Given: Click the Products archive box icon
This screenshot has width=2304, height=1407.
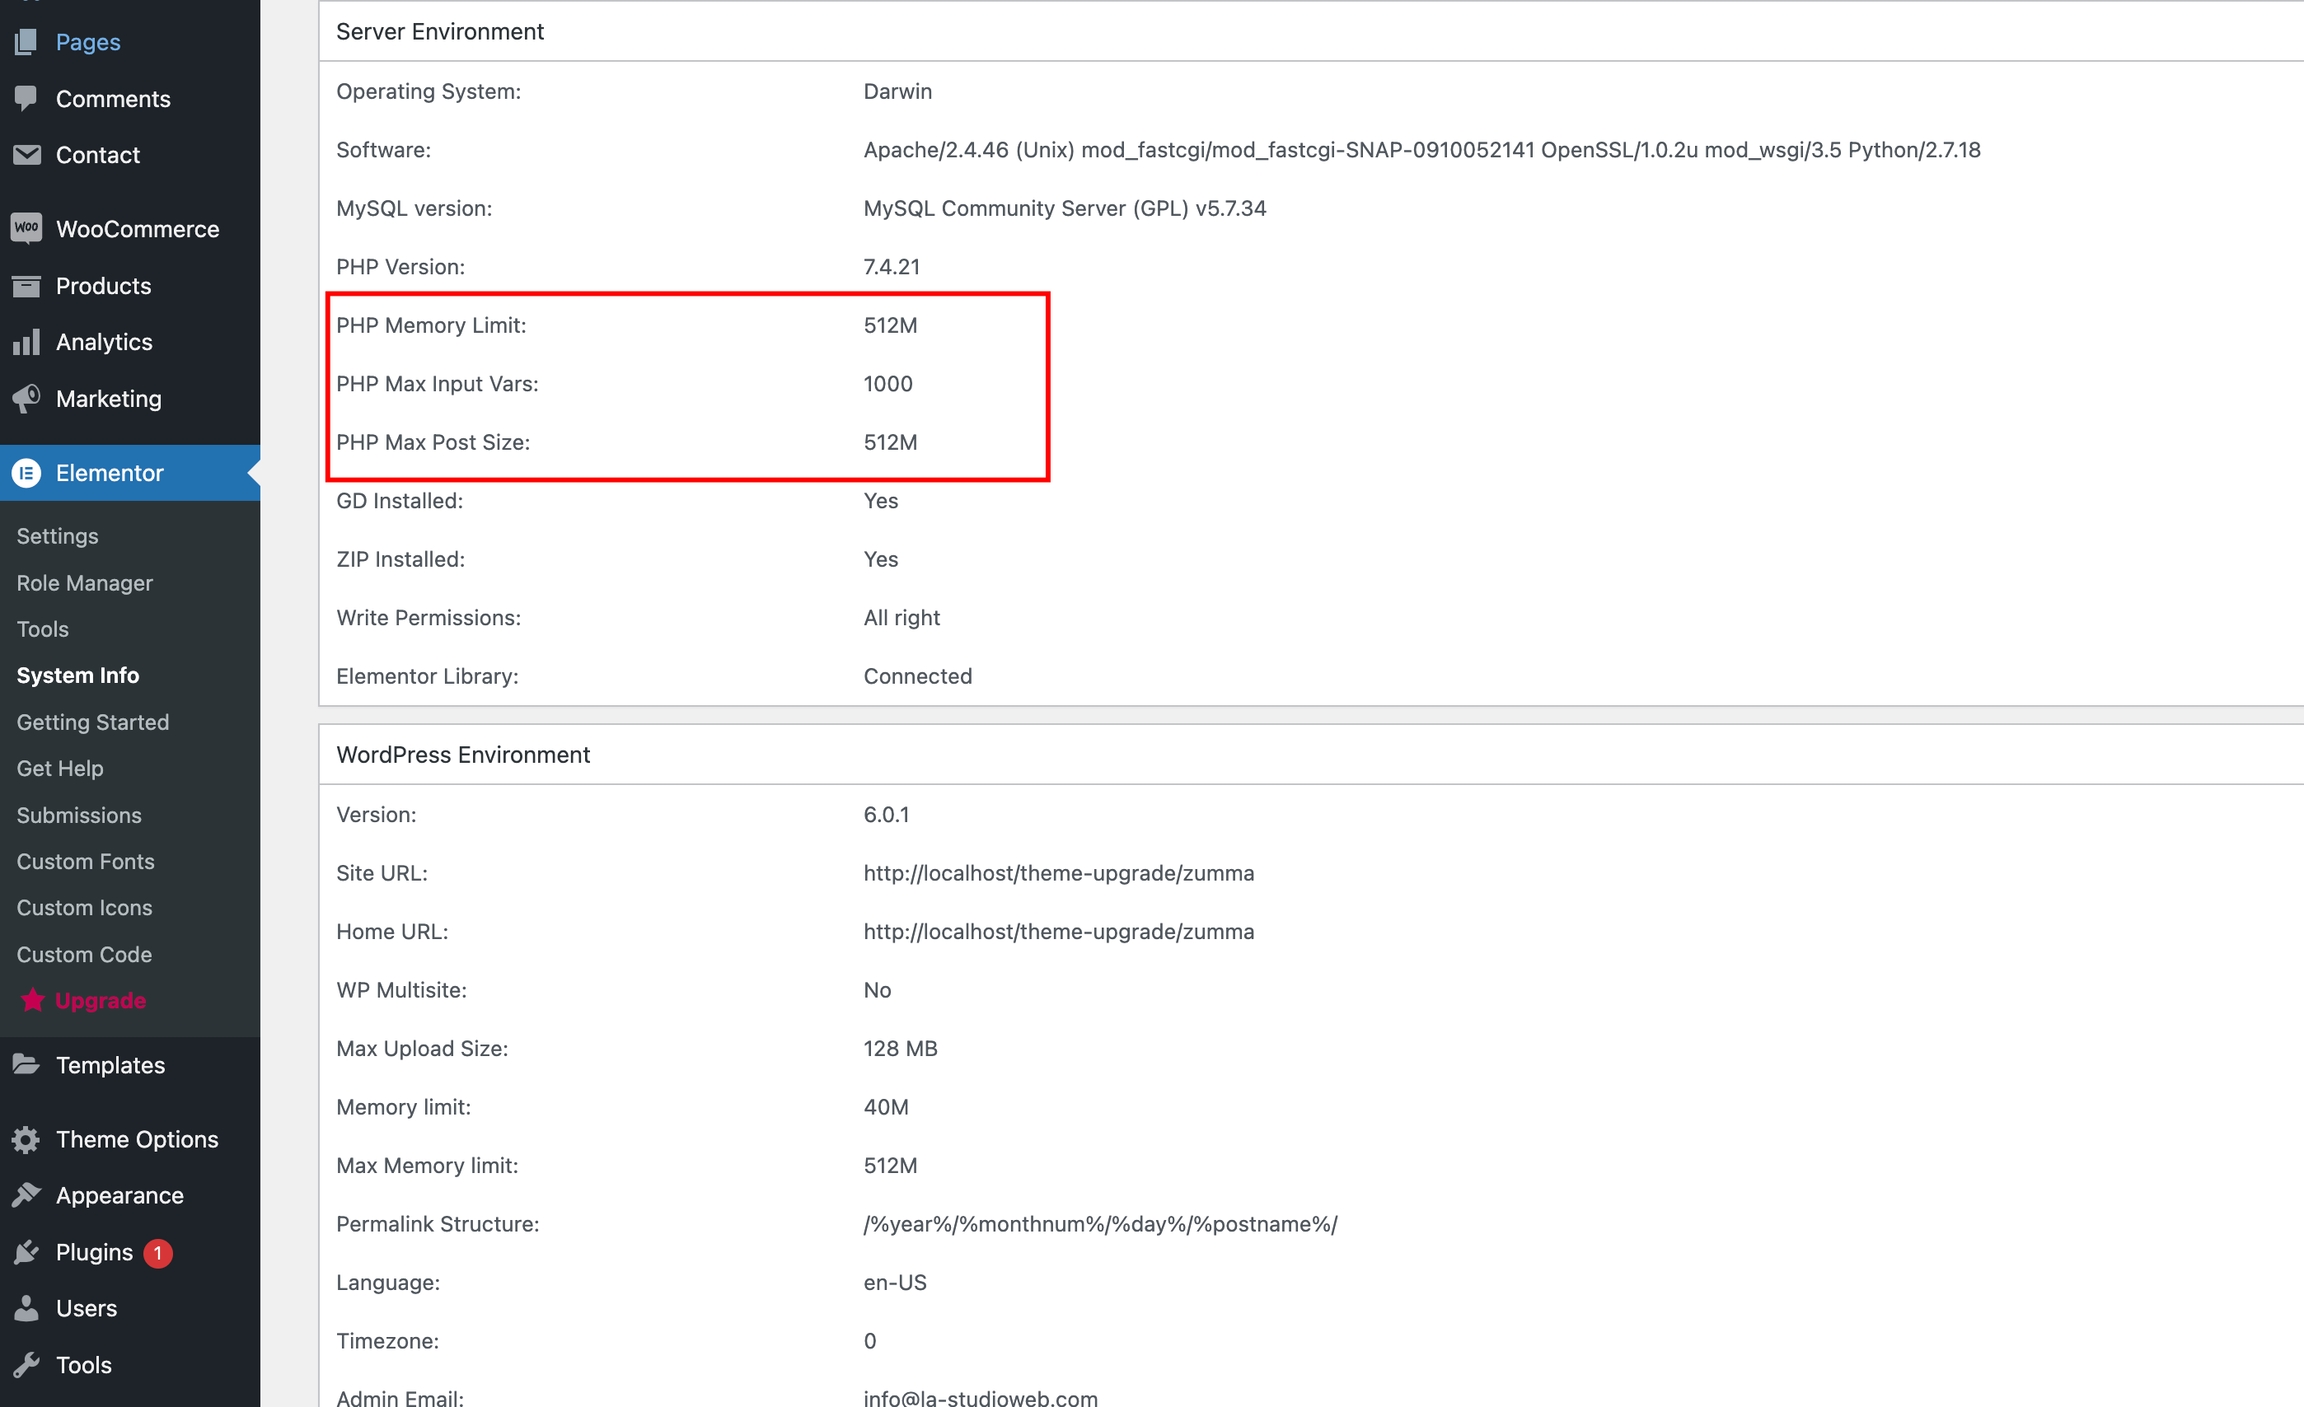Looking at the screenshot, I should [x=27, y=286].
